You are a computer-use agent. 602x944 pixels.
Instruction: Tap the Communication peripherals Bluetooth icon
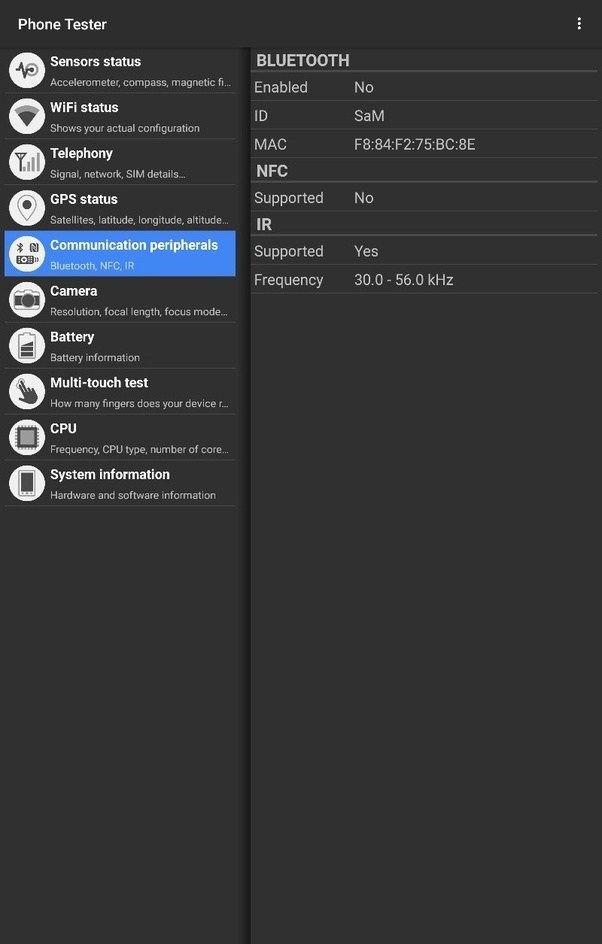[27, 254]
